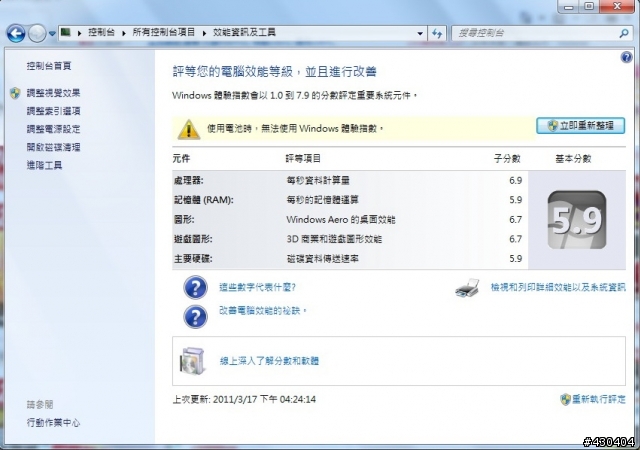Open 線上深入了解分數和軟體 link

(269, 361)
